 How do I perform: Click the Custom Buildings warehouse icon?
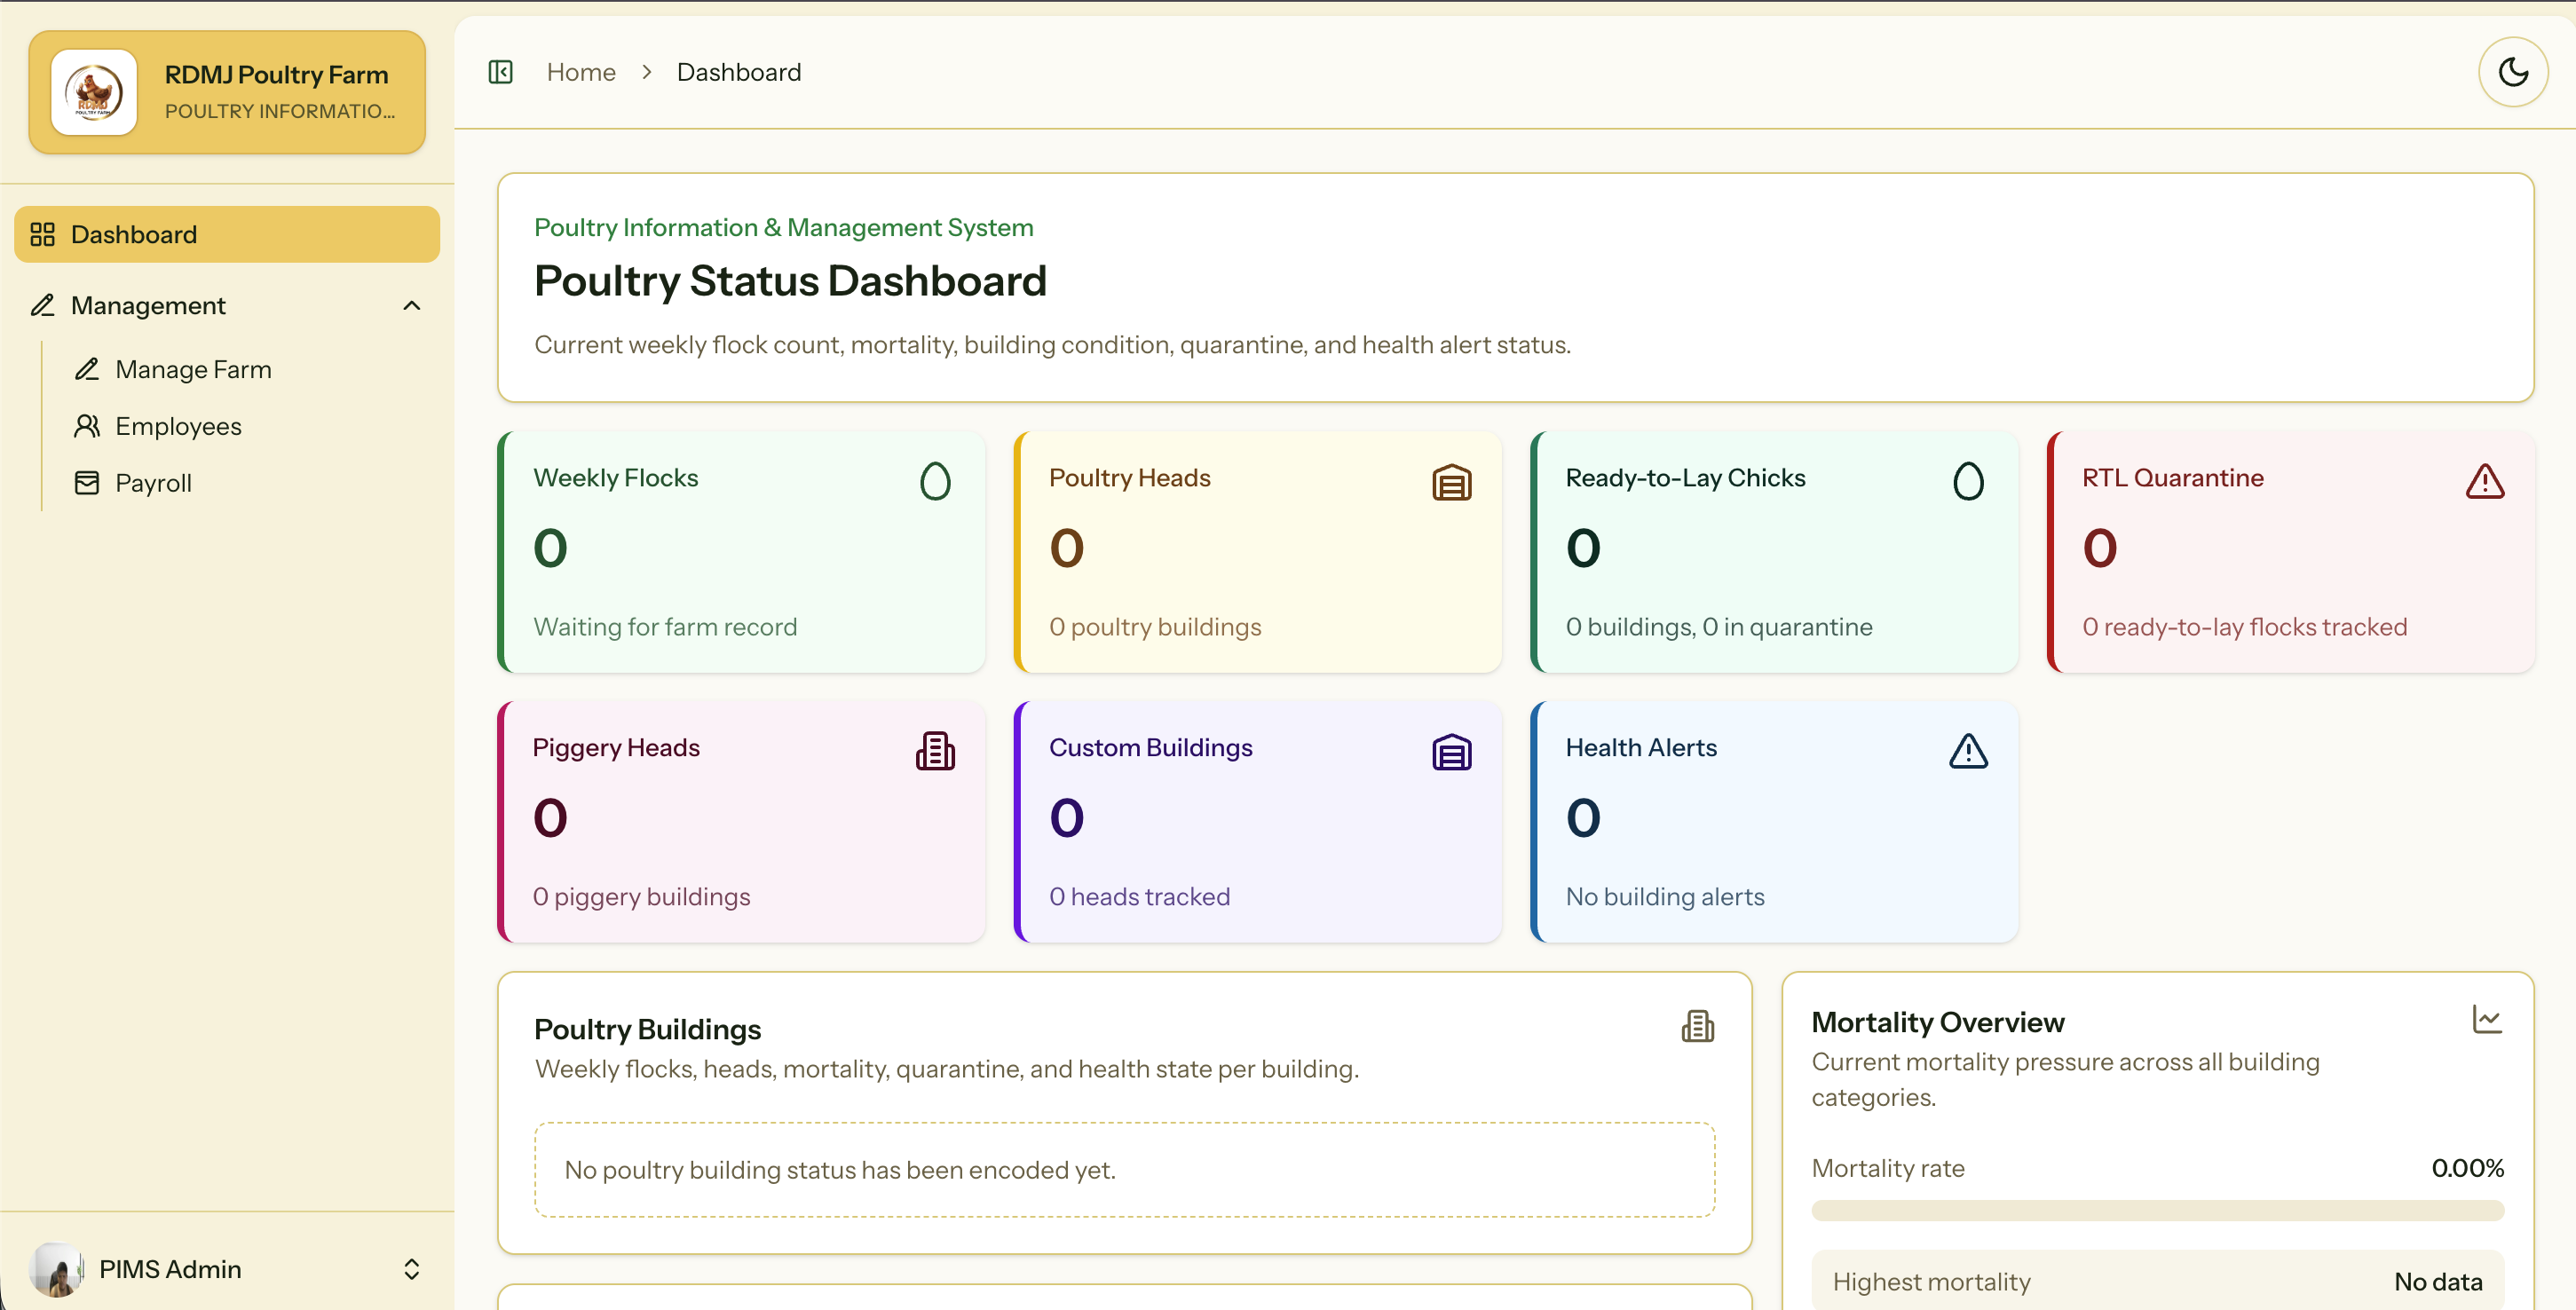click(1451, 752)
